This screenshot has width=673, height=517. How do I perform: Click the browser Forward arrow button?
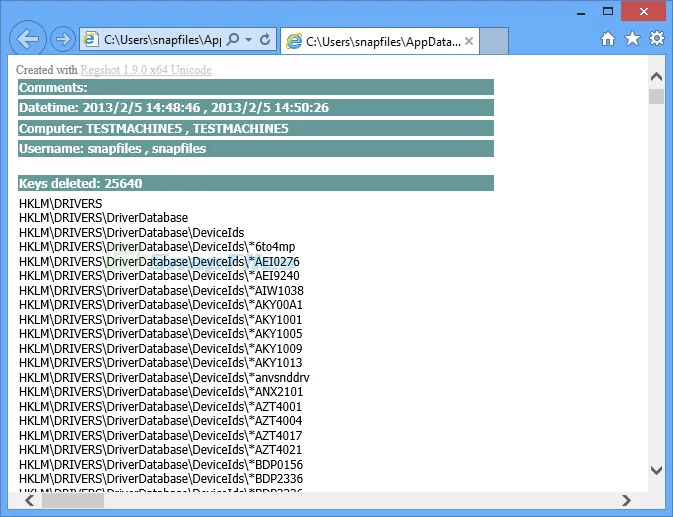pos(63,39)
